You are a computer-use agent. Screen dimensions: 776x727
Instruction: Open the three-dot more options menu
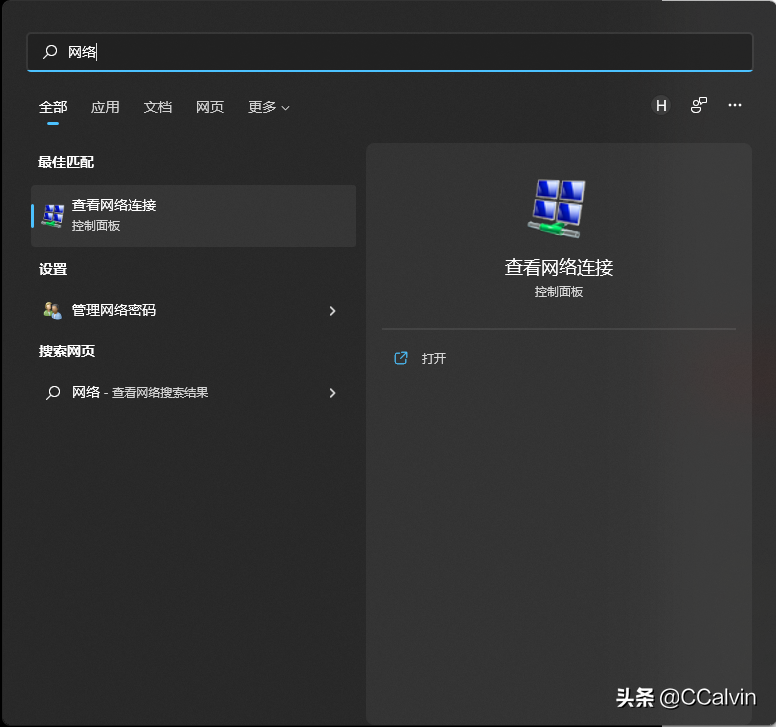click(x=735, y=105)
